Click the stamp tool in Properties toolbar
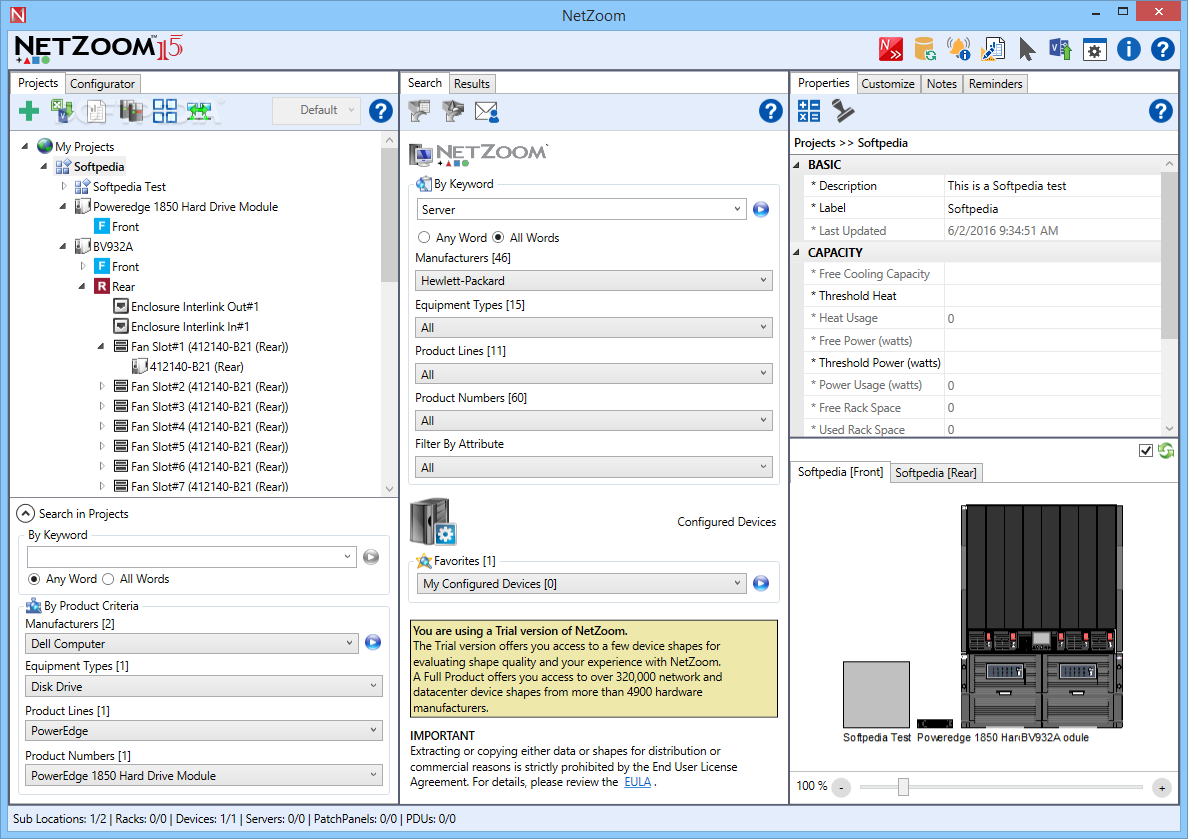This screenshot has width=1188, height=839. pos(843,111)
